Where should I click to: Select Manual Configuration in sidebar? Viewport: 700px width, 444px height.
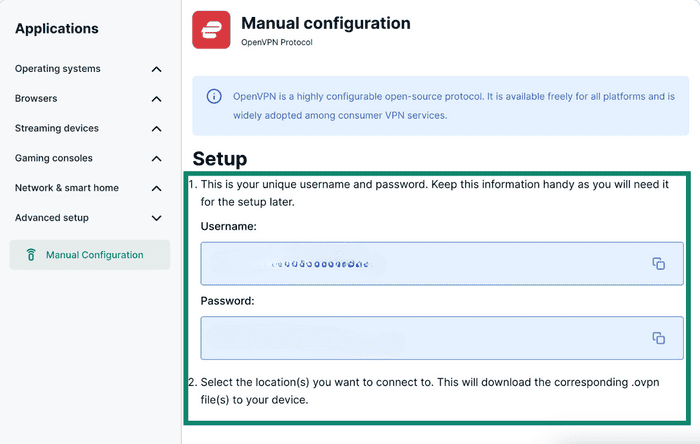[90, 255]
